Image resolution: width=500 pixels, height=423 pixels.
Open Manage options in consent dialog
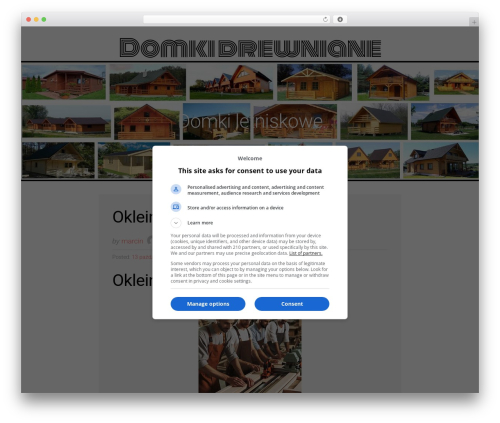click(x=208, y=304)
